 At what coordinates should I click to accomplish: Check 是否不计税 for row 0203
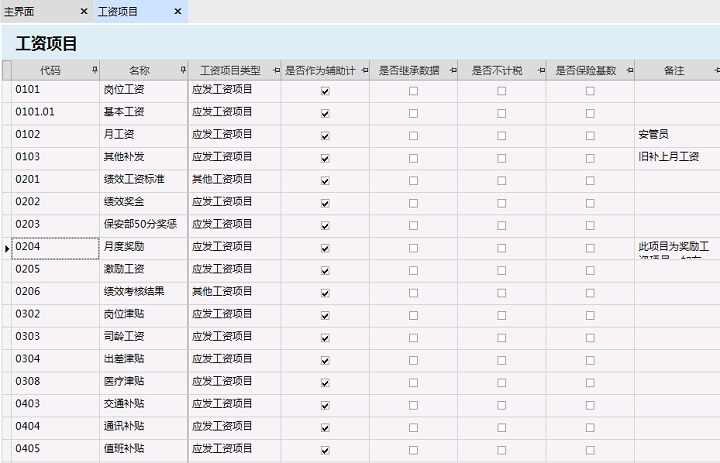click(501, 226)
